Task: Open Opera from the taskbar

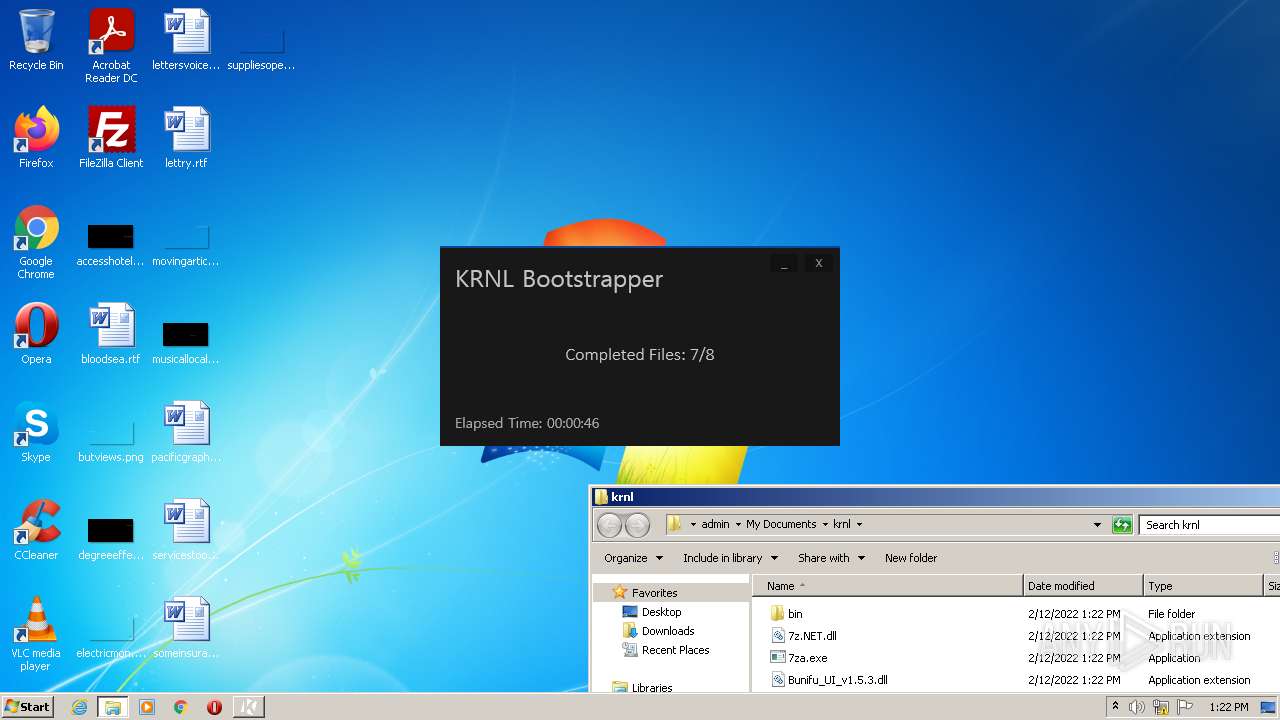Action: tap(214, 707)
